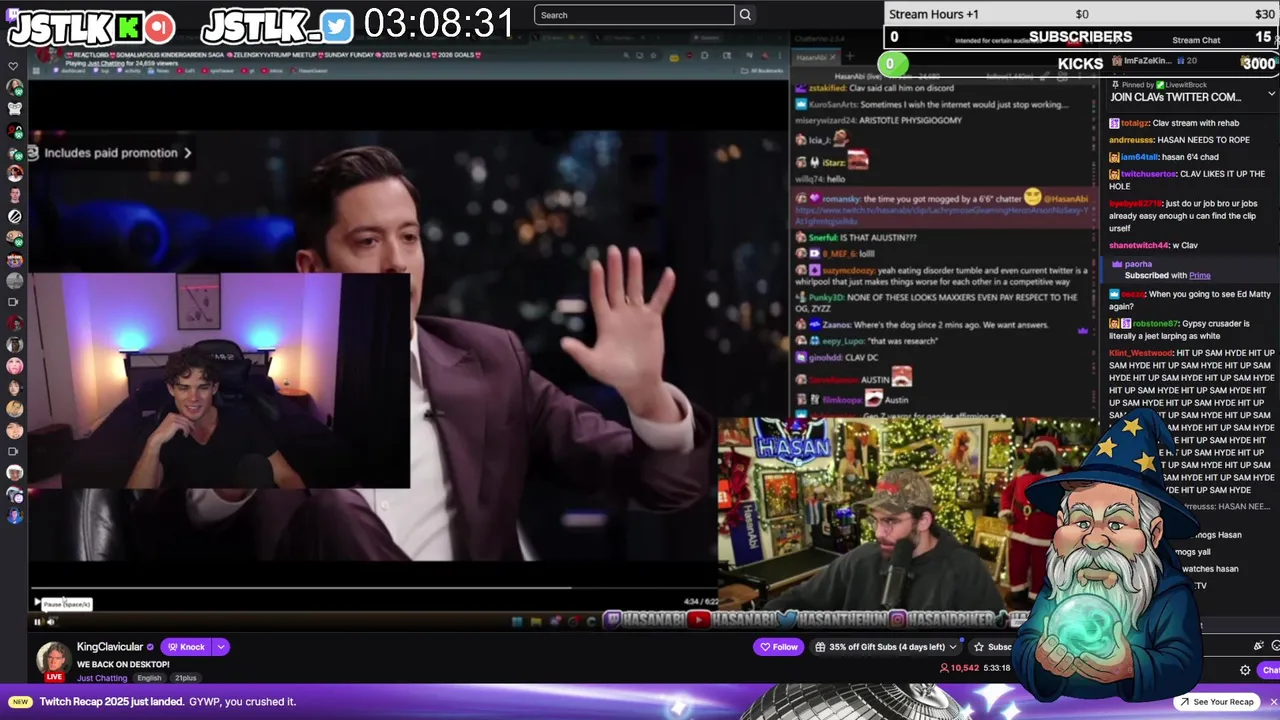Open the Just Chatting category link

click(x=102, y=678)
